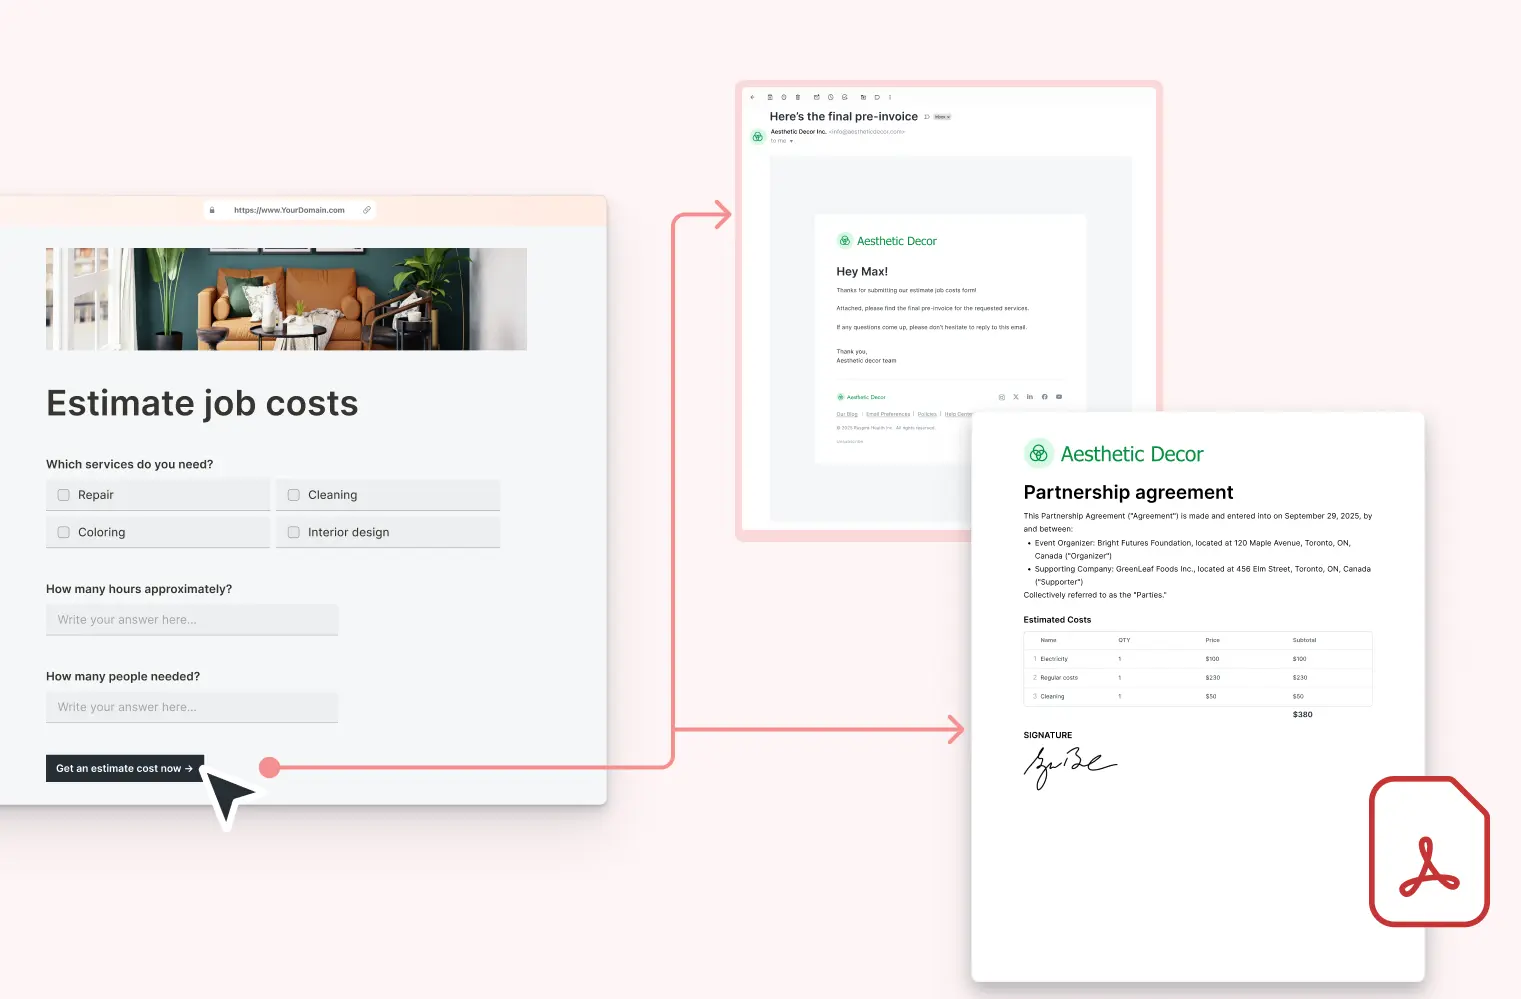Click the living room header image
This screenshot has width=1521, height=999.
tap(286, 299)
